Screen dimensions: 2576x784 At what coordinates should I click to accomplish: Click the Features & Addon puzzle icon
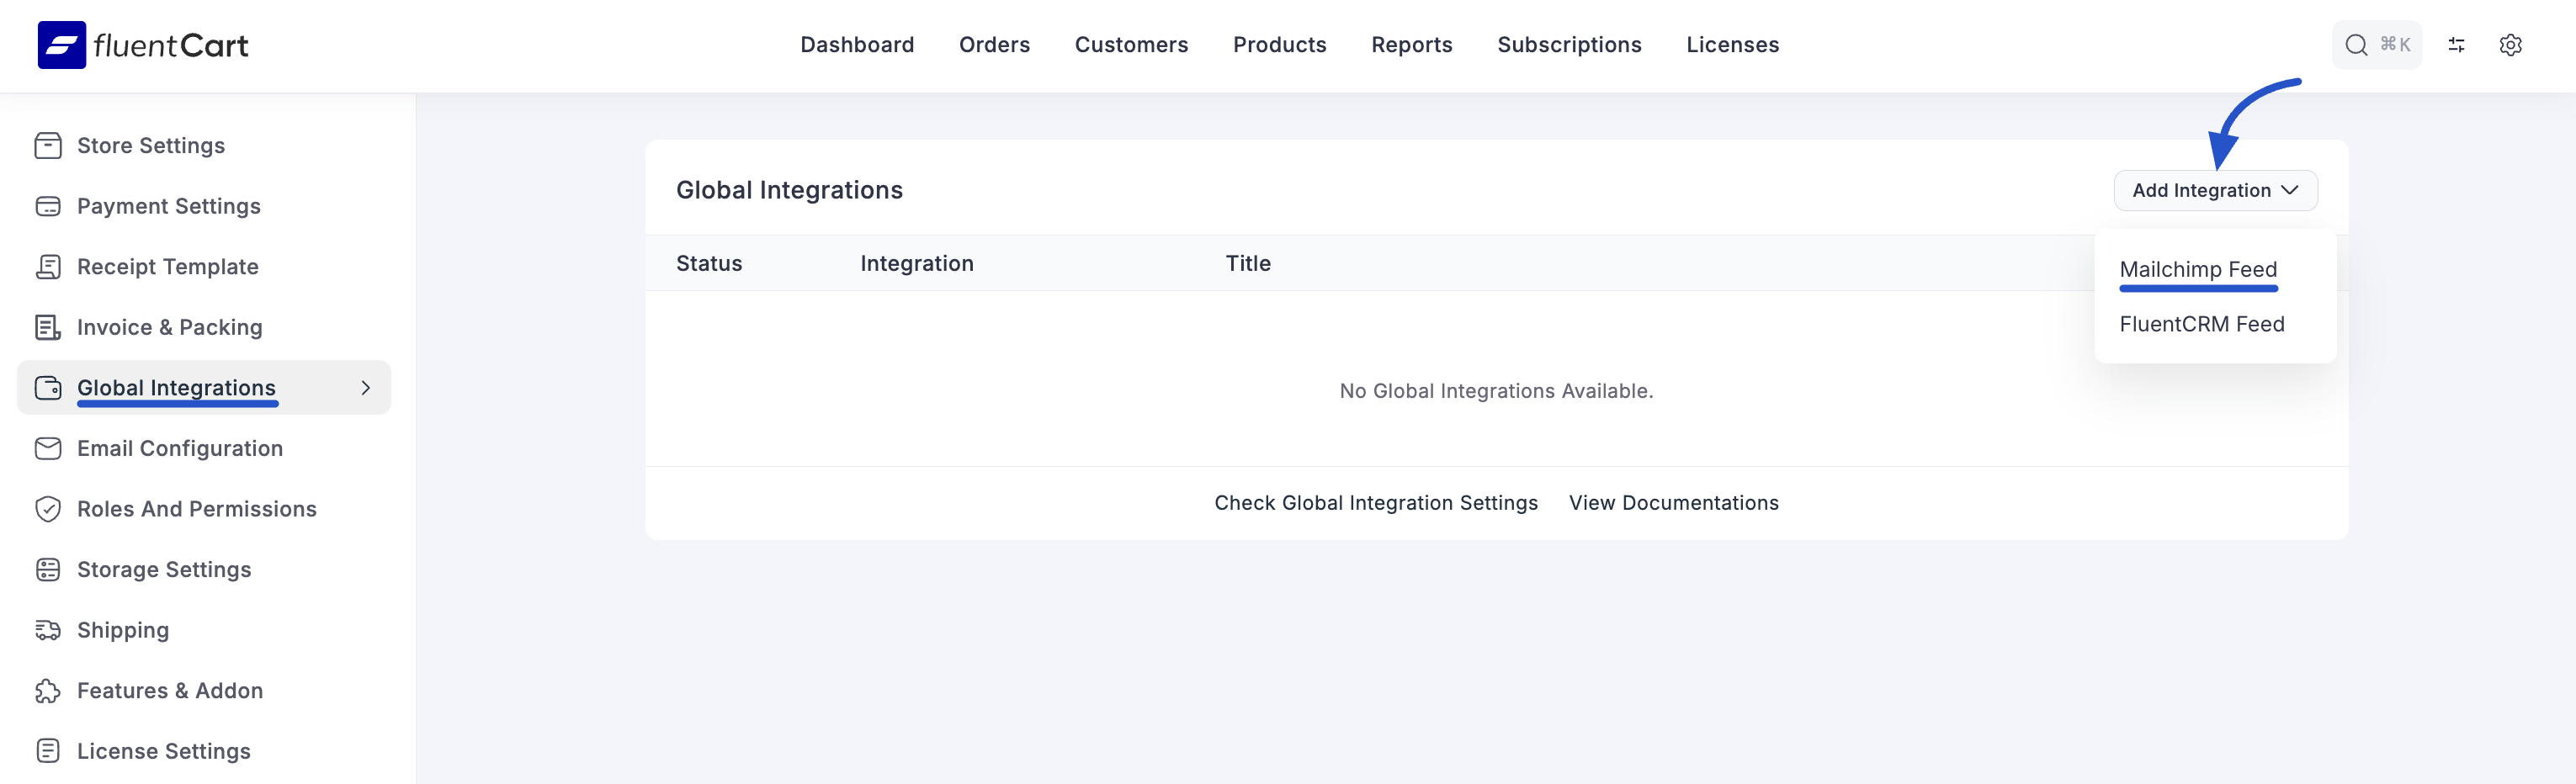[48, 691]
